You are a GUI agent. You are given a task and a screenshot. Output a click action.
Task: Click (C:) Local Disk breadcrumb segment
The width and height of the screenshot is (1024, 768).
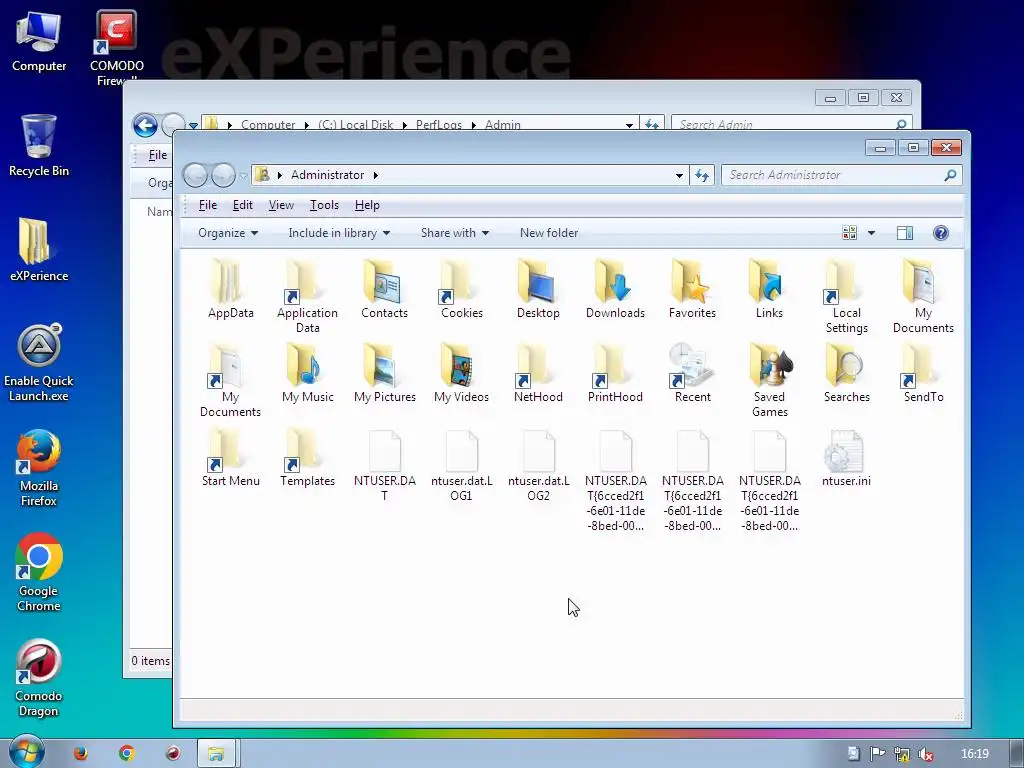click(355, 124)
